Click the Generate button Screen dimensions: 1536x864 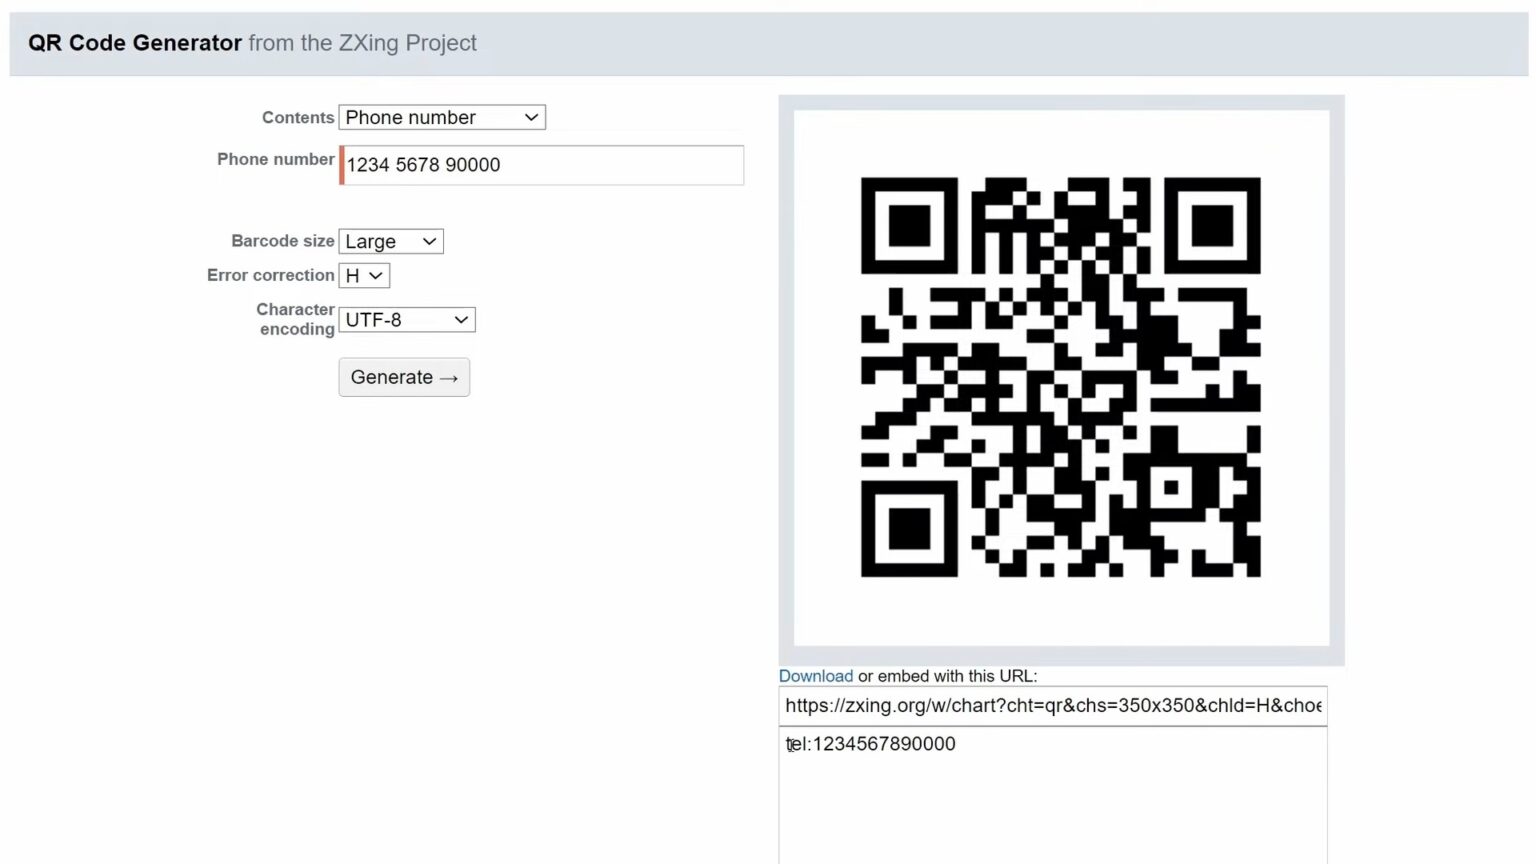403,377
